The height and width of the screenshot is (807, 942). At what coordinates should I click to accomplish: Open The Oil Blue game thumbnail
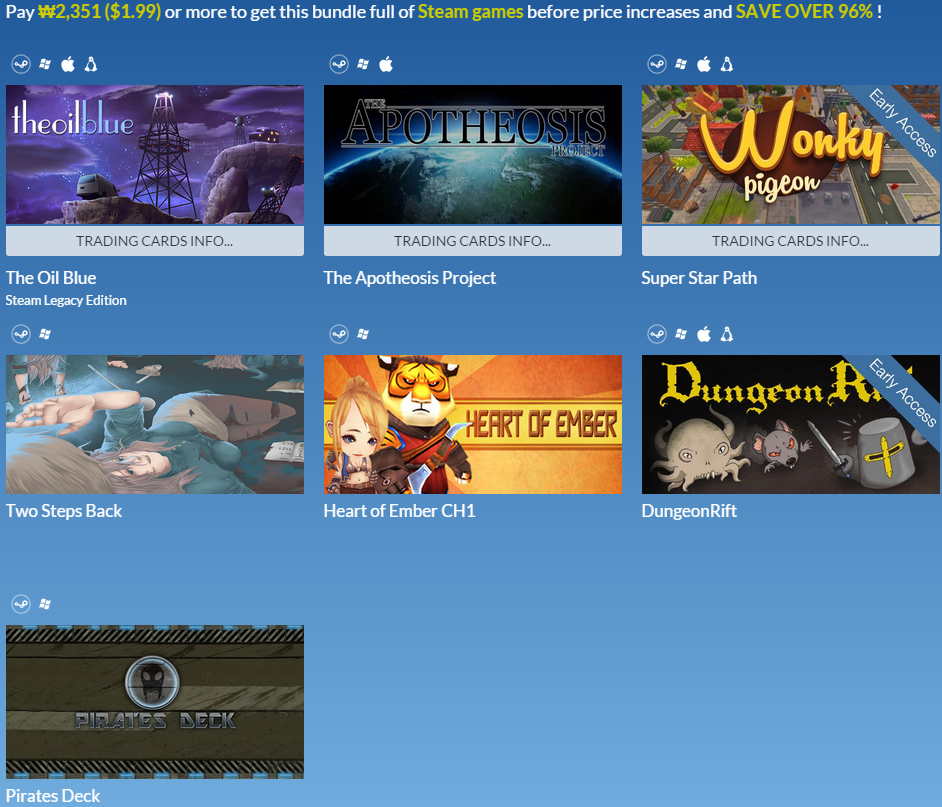(155, 154)
